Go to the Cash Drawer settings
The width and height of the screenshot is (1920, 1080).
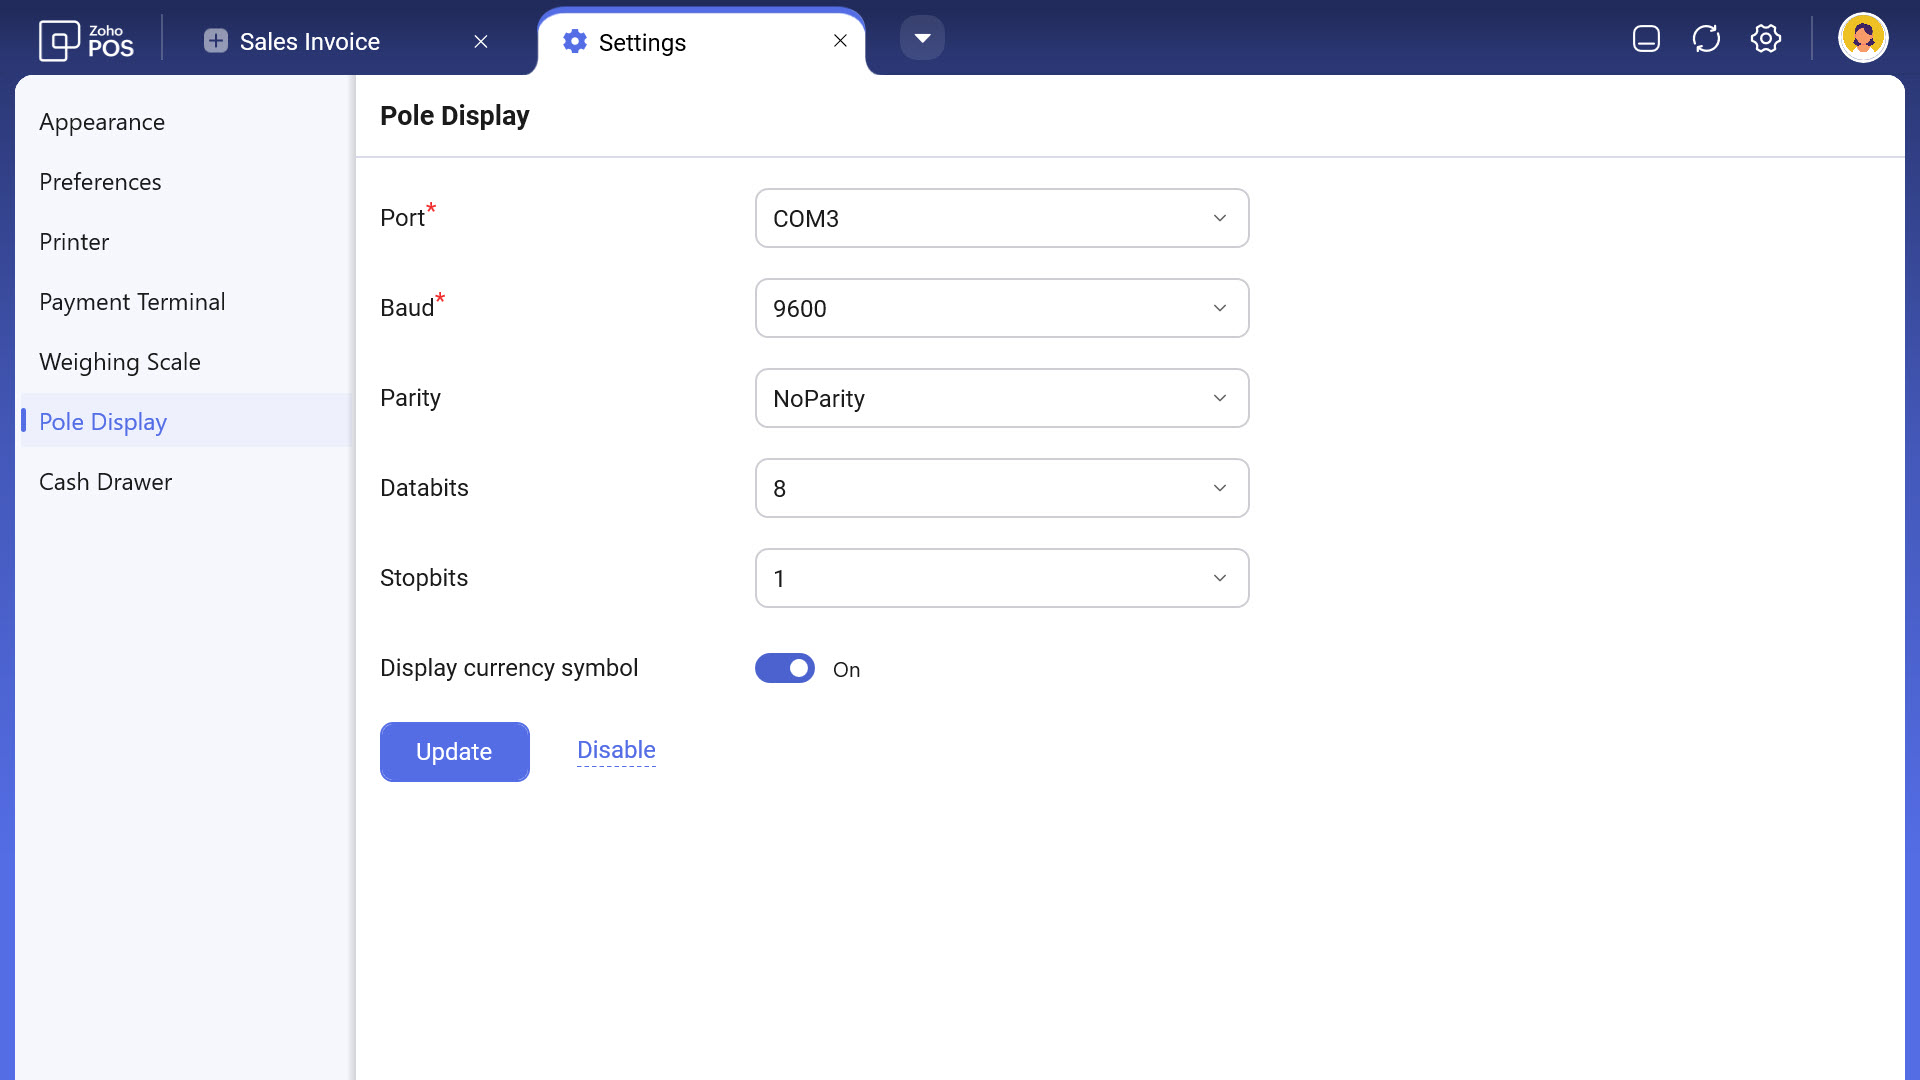click(105, 482)
